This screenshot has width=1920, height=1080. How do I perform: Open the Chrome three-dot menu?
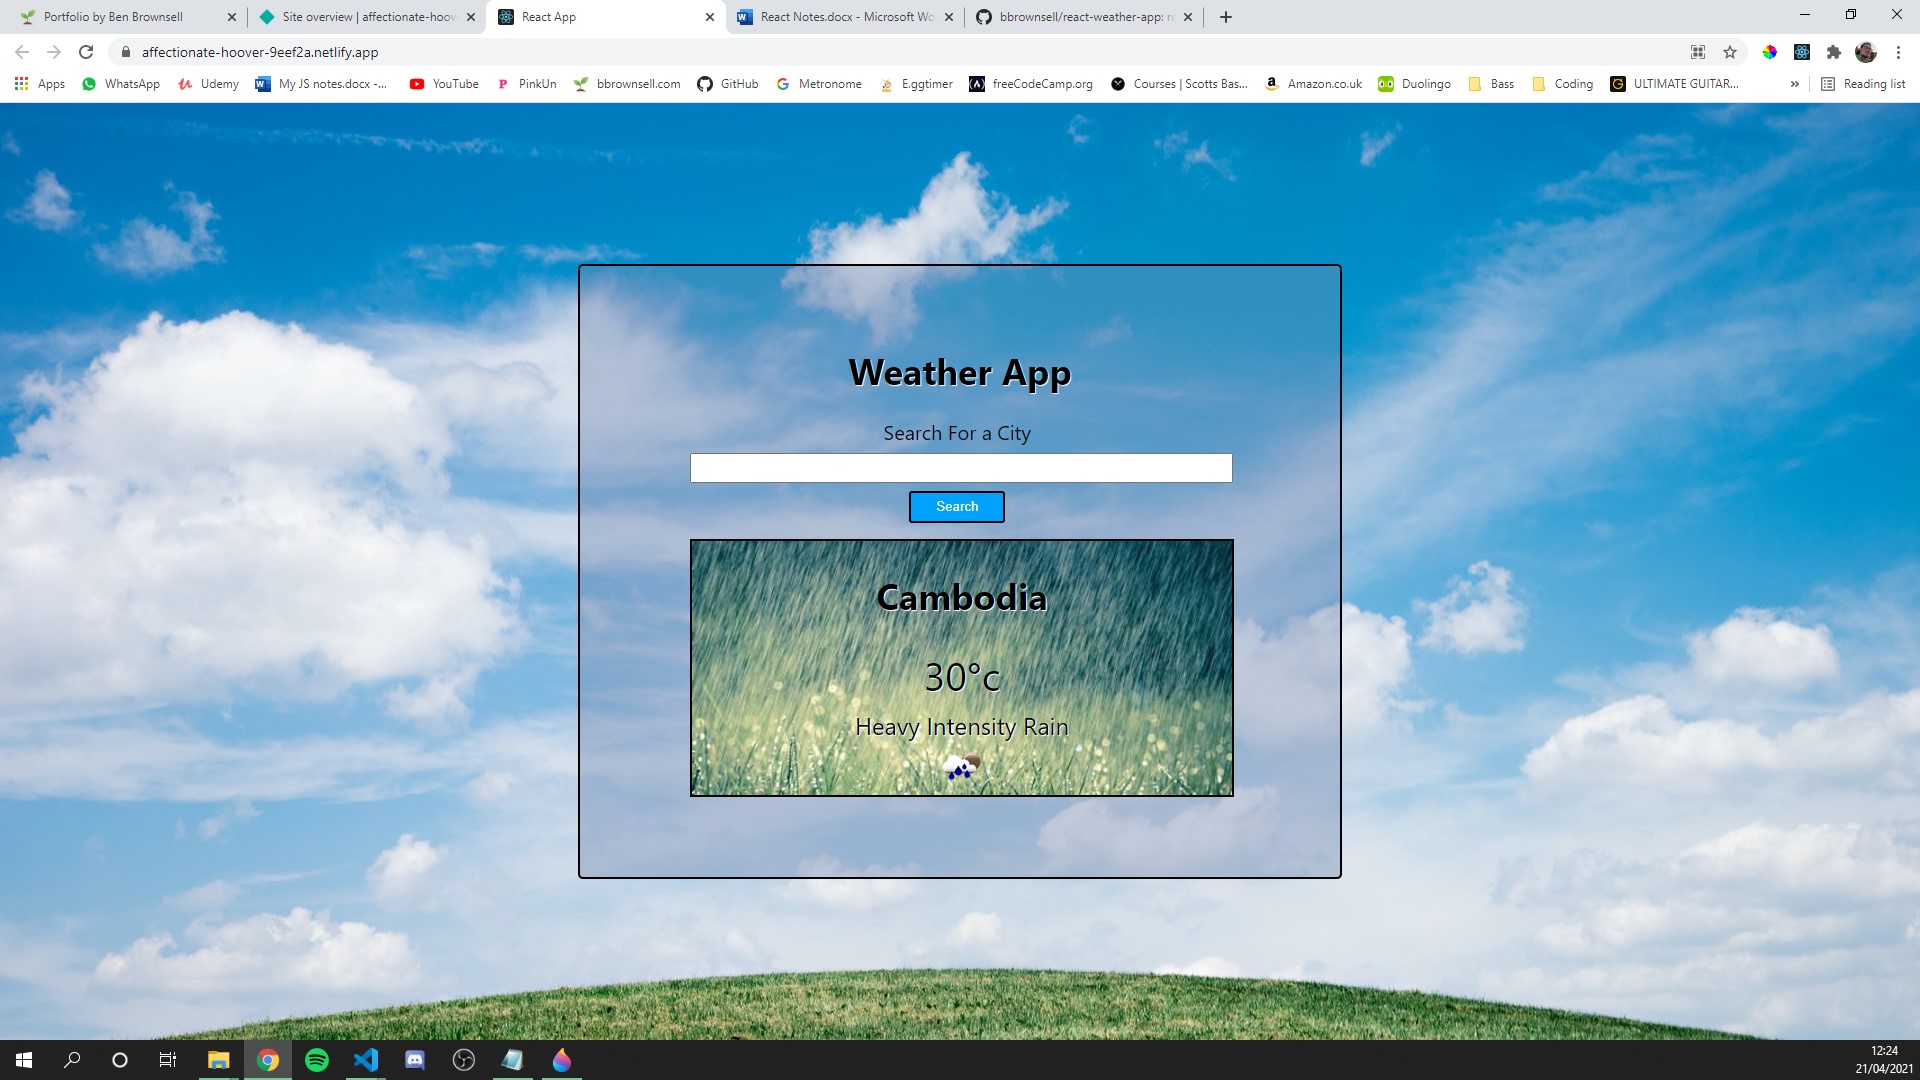(x=1898, y=52)
